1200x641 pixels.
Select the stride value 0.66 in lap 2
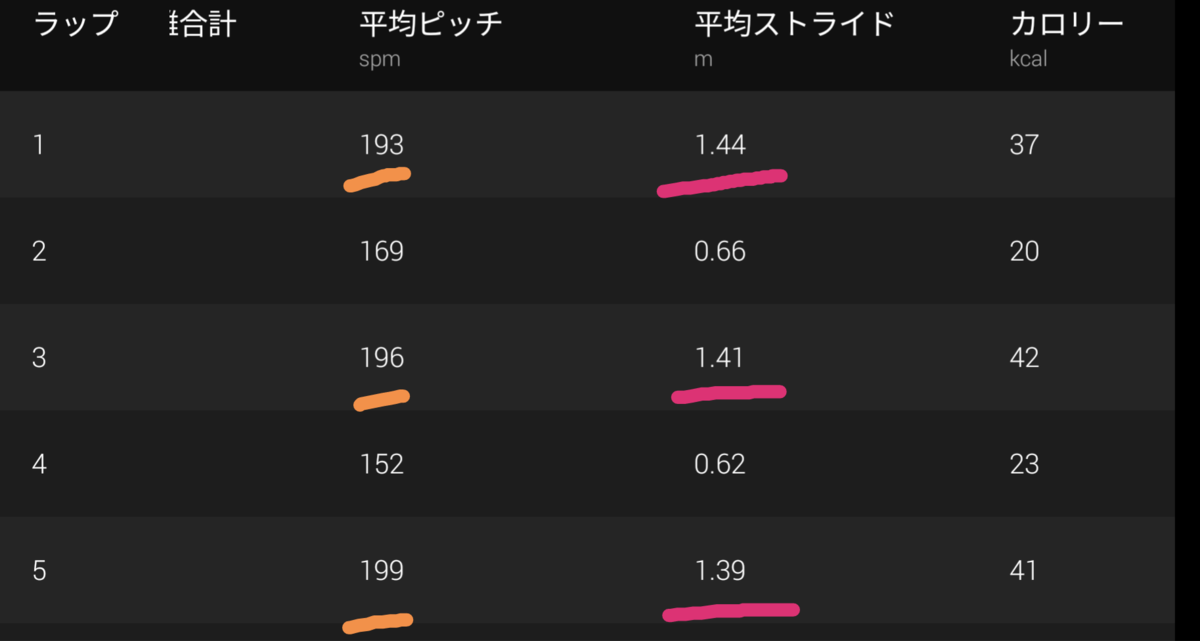[722, 251]
